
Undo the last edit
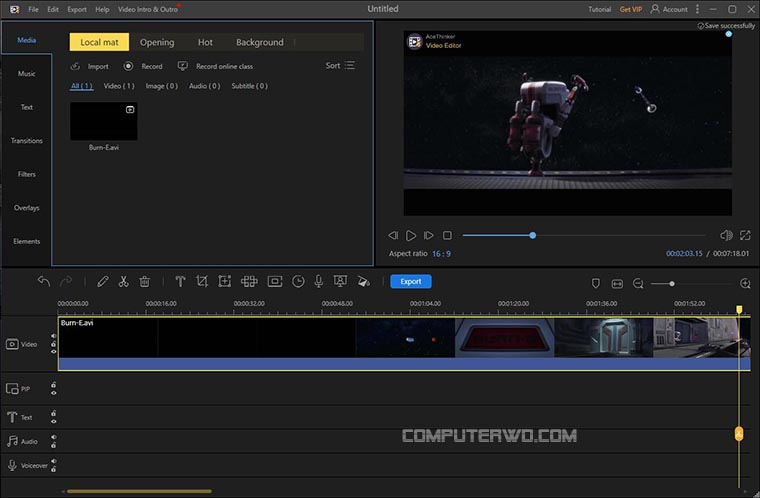[x=44, y=281]
